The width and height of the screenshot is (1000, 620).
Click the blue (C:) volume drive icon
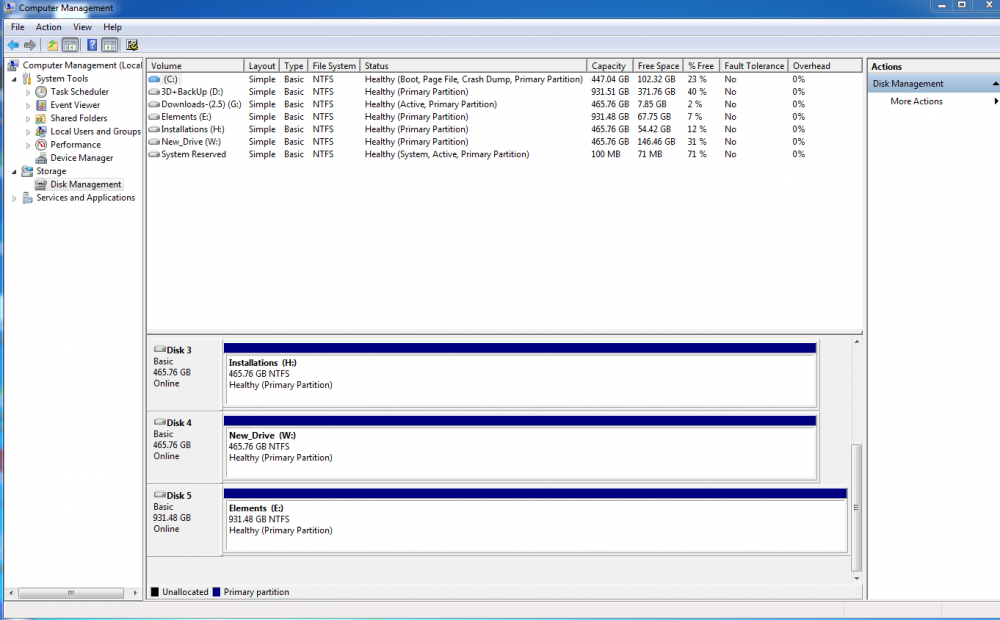[x=154, y=80]
